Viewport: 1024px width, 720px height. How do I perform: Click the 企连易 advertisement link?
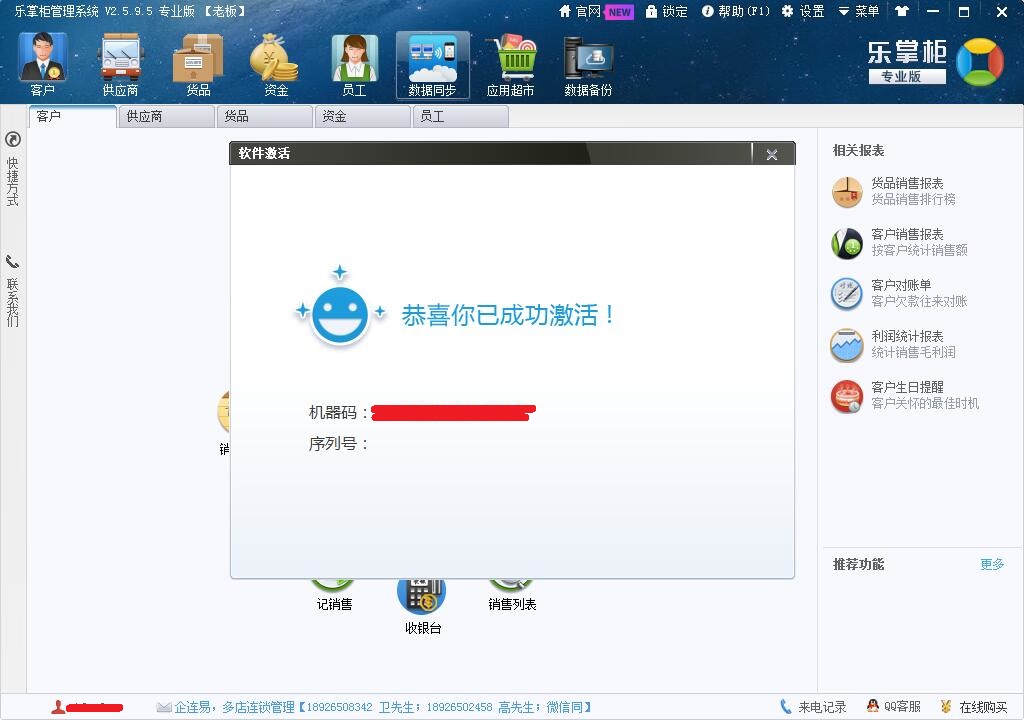(374, 707)
